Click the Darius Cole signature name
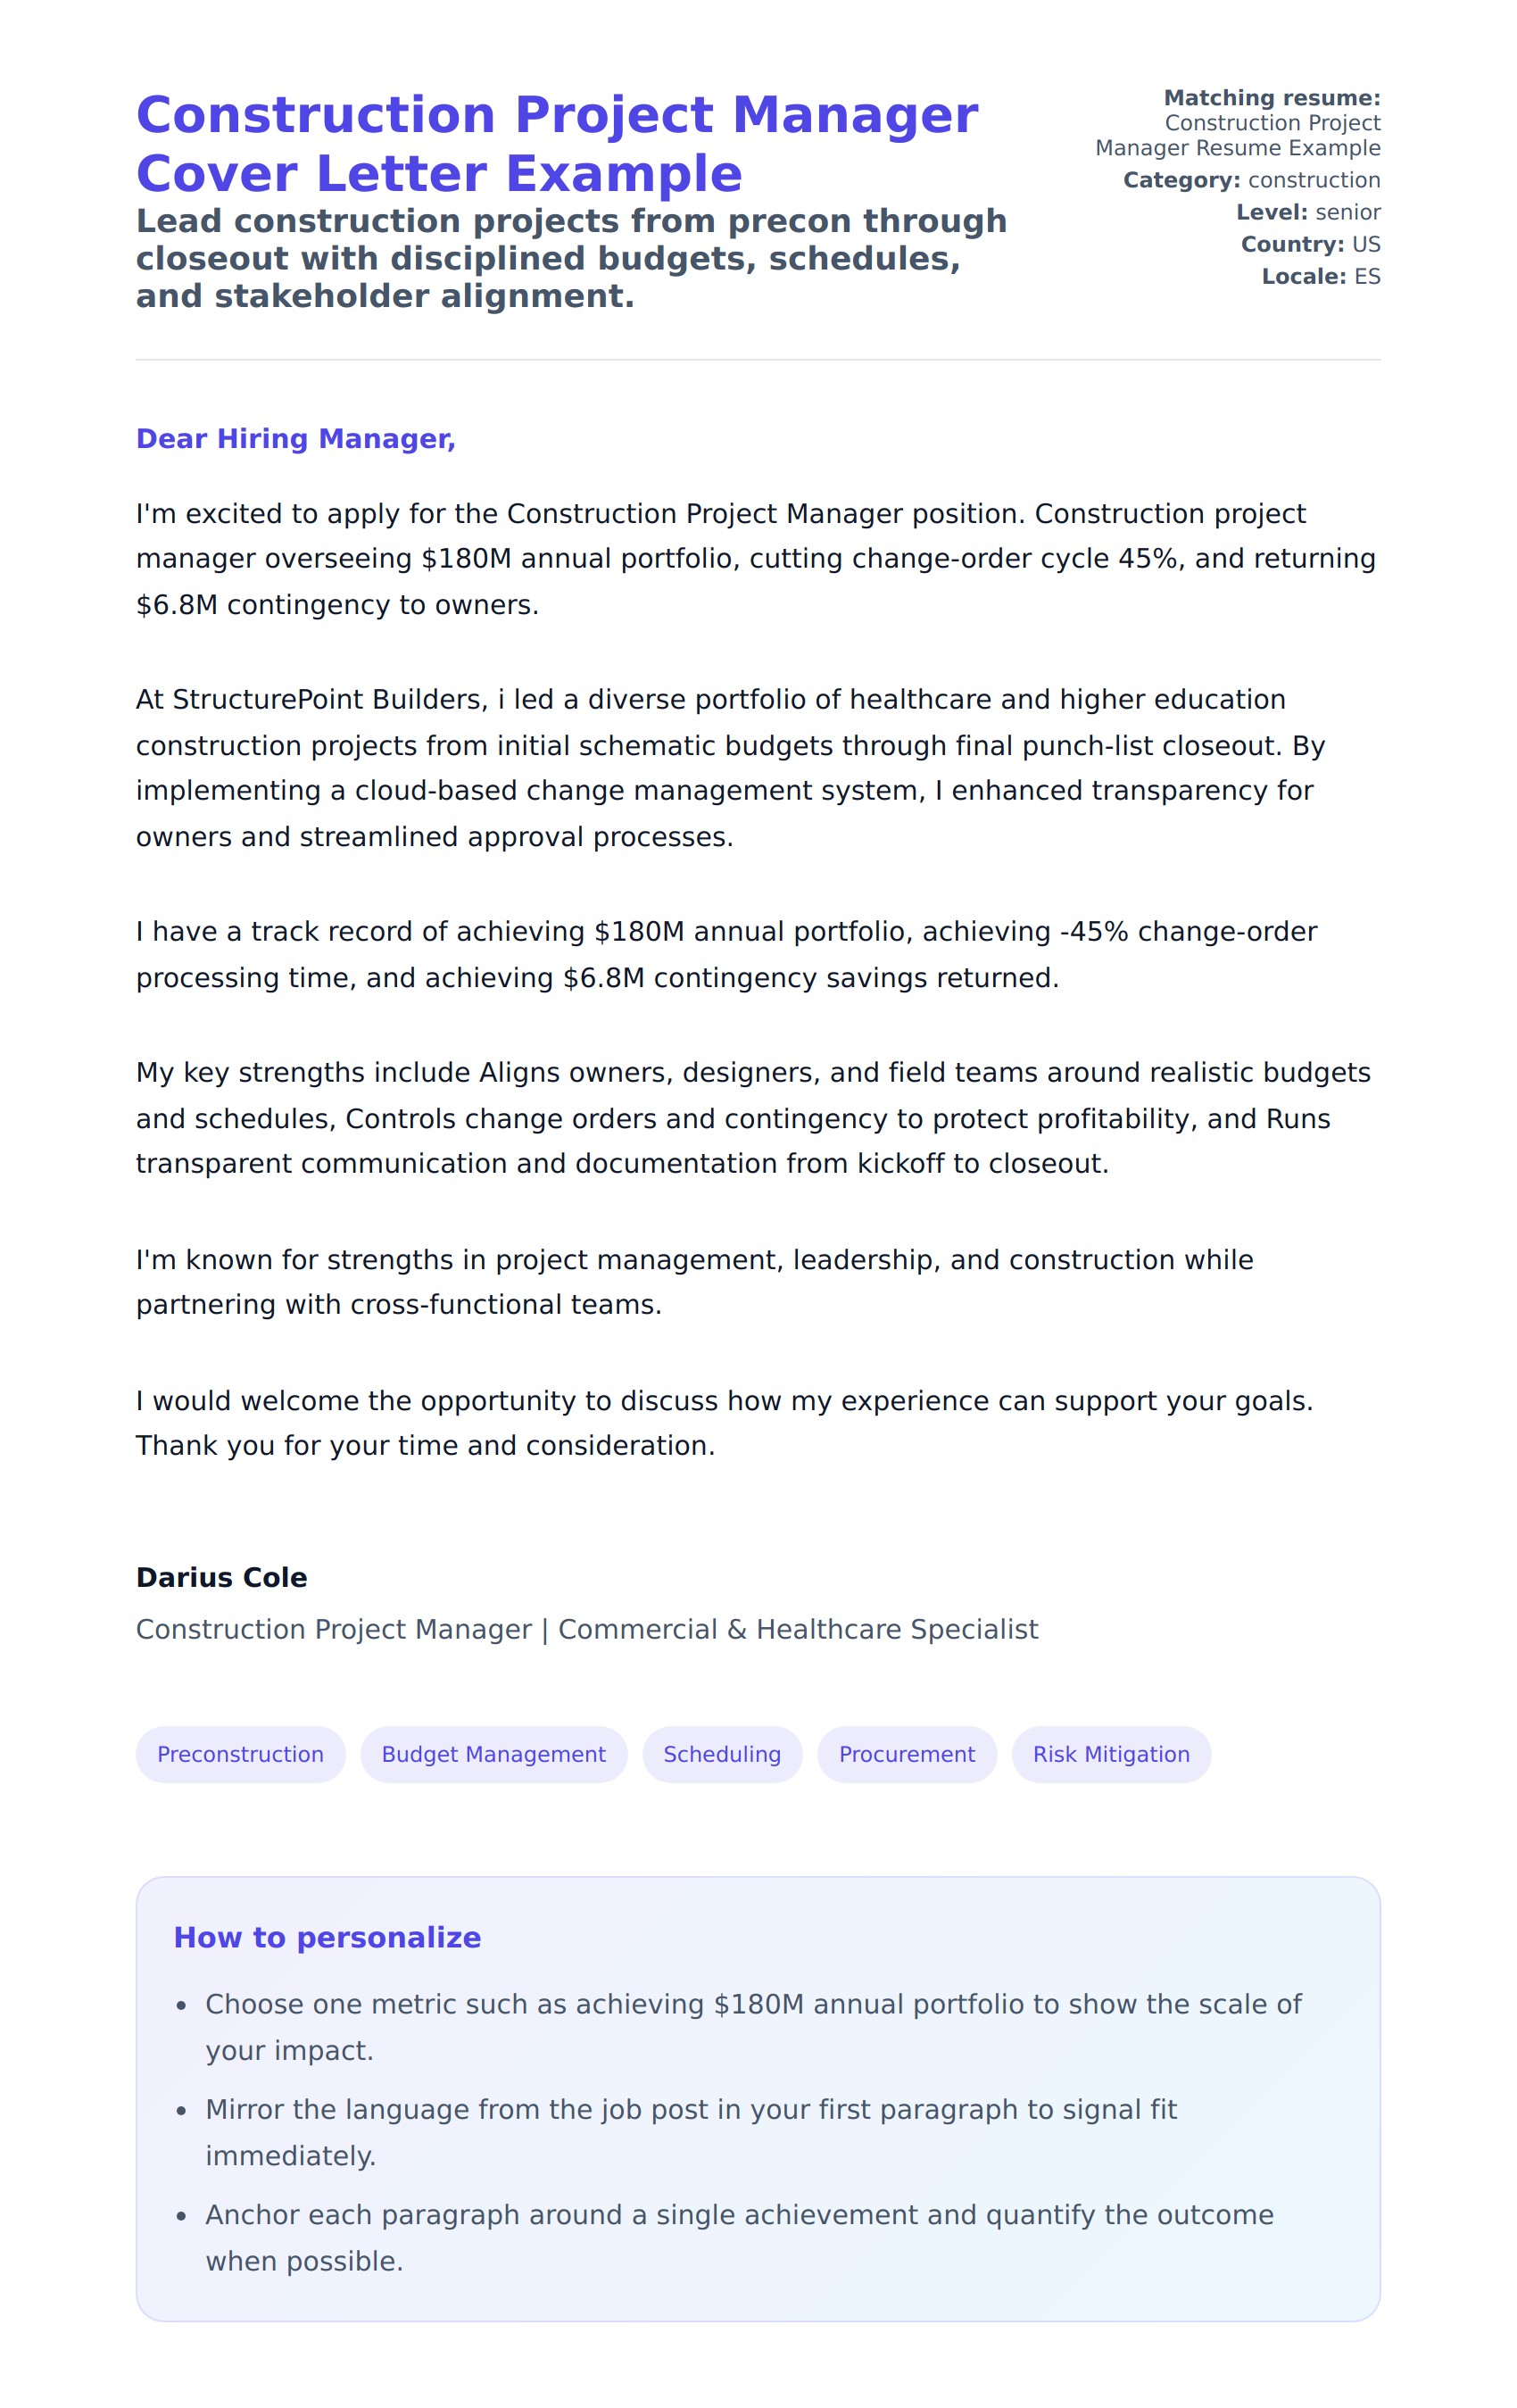1517x2408 pixels. (222, 1577)
